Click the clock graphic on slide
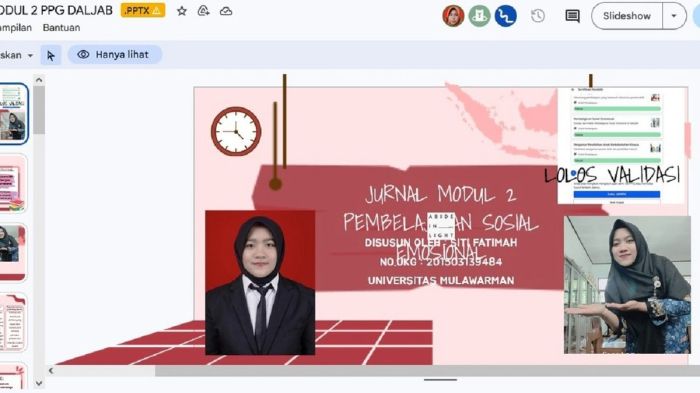This screenshot has width=700, height=393. 236,131
